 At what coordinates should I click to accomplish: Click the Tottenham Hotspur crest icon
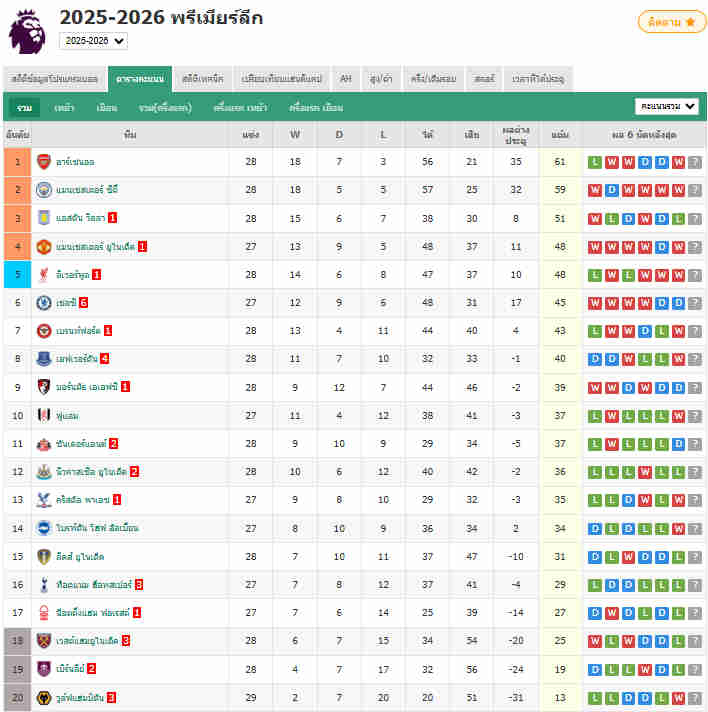(x=43, y=584)
